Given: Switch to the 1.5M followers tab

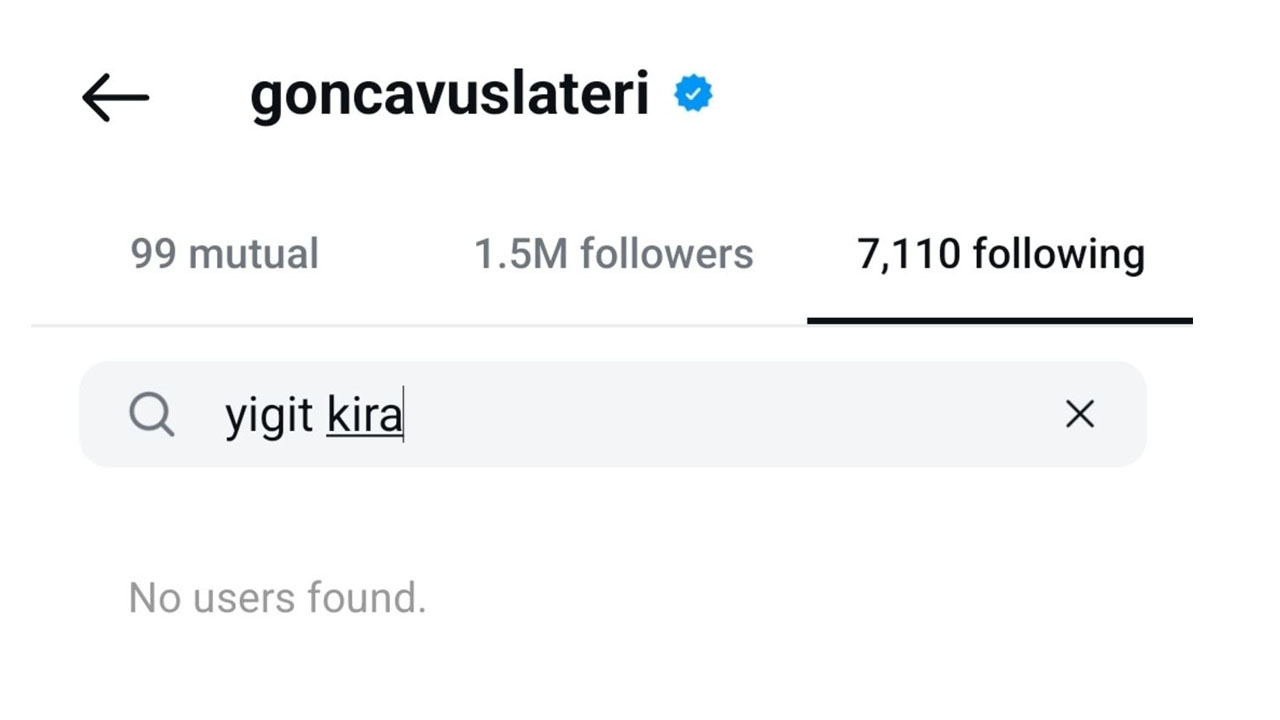Looking at the screenshot, I should (x=613, y=255).
